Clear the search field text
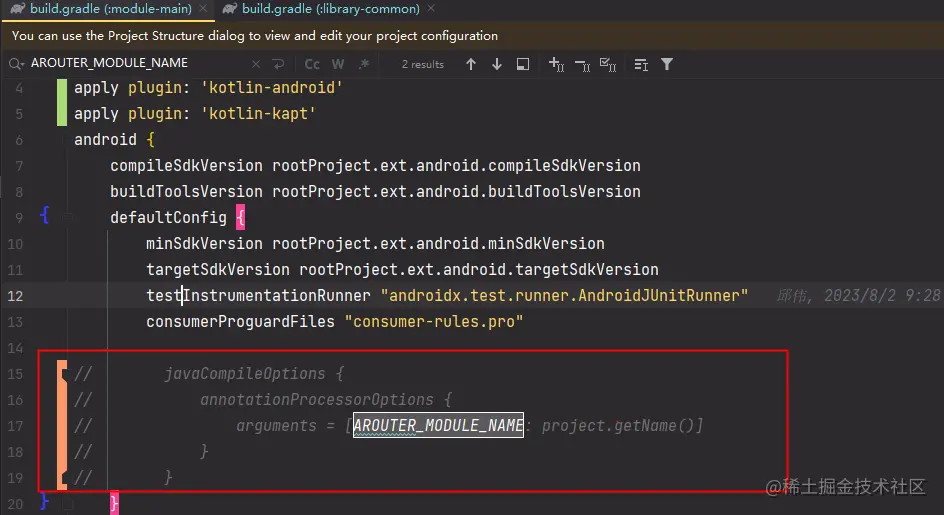The height and width of the screenshot is (515, 944). point(256,64)
